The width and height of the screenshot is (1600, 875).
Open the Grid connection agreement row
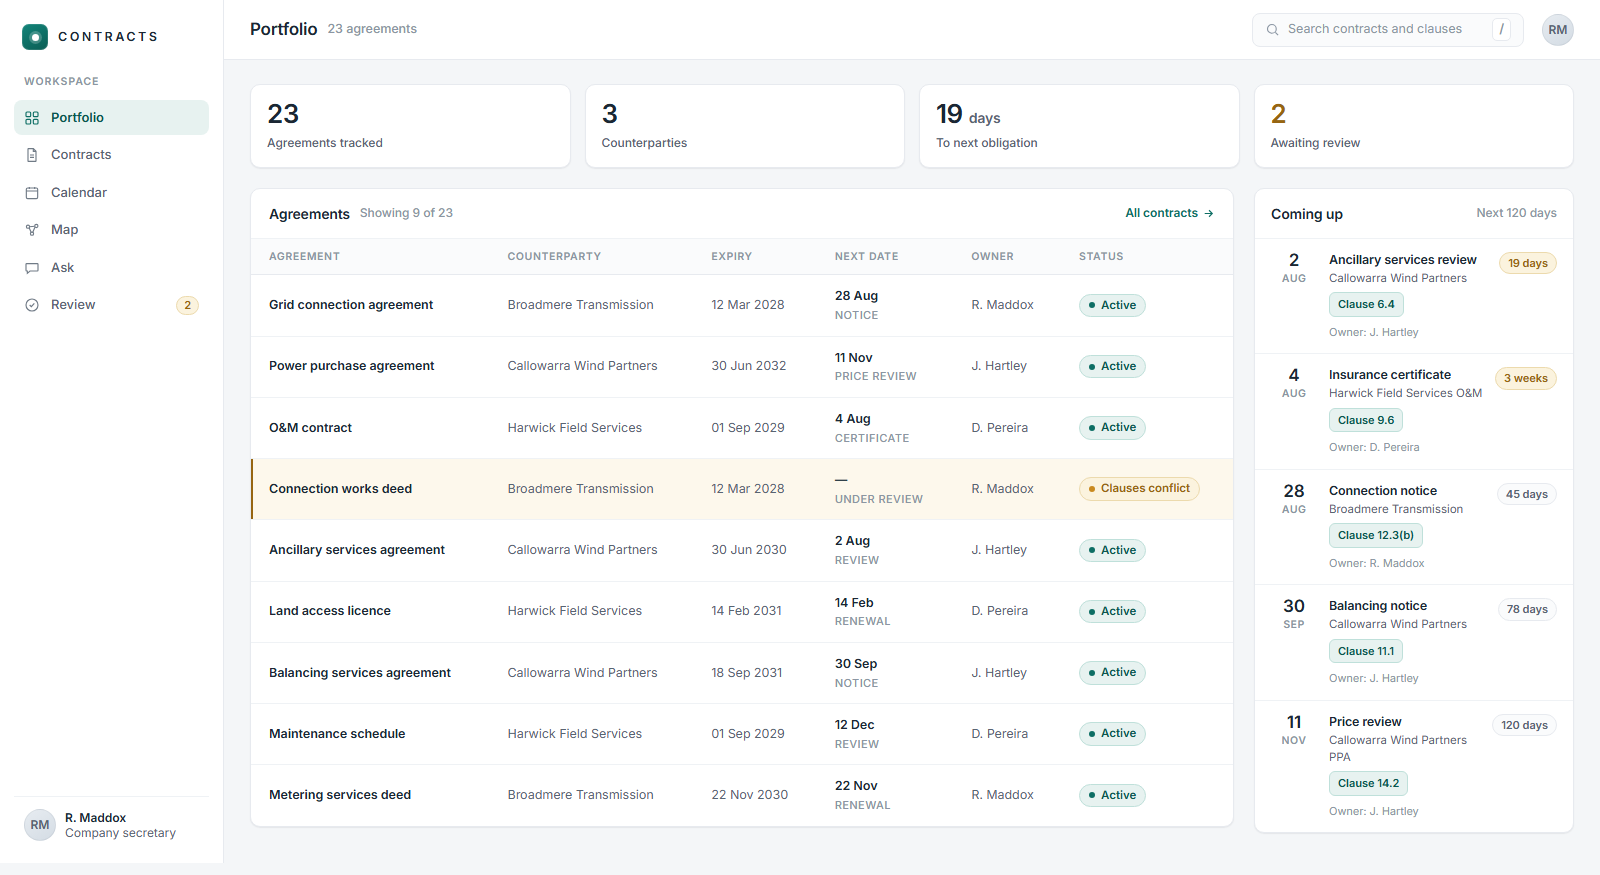[742, 305]
